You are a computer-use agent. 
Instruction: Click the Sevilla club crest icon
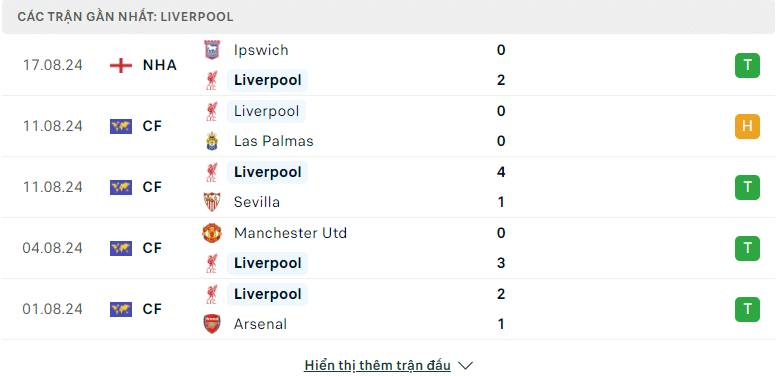(x=212, y=202)
